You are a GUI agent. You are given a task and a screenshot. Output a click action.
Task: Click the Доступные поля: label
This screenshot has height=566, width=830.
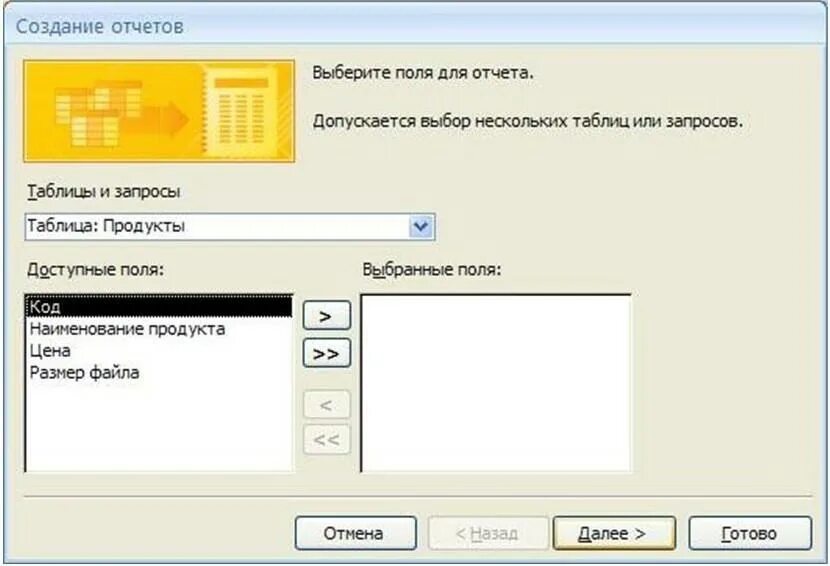(95, 269)
